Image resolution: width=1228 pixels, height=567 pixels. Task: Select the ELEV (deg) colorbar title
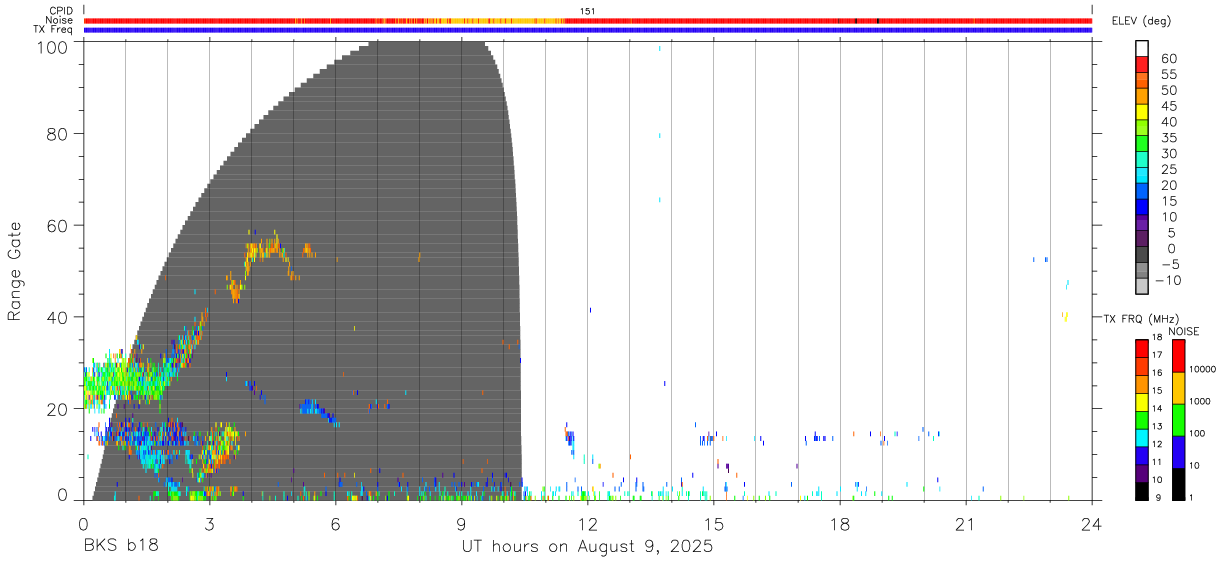click(x=1140, y=21)
